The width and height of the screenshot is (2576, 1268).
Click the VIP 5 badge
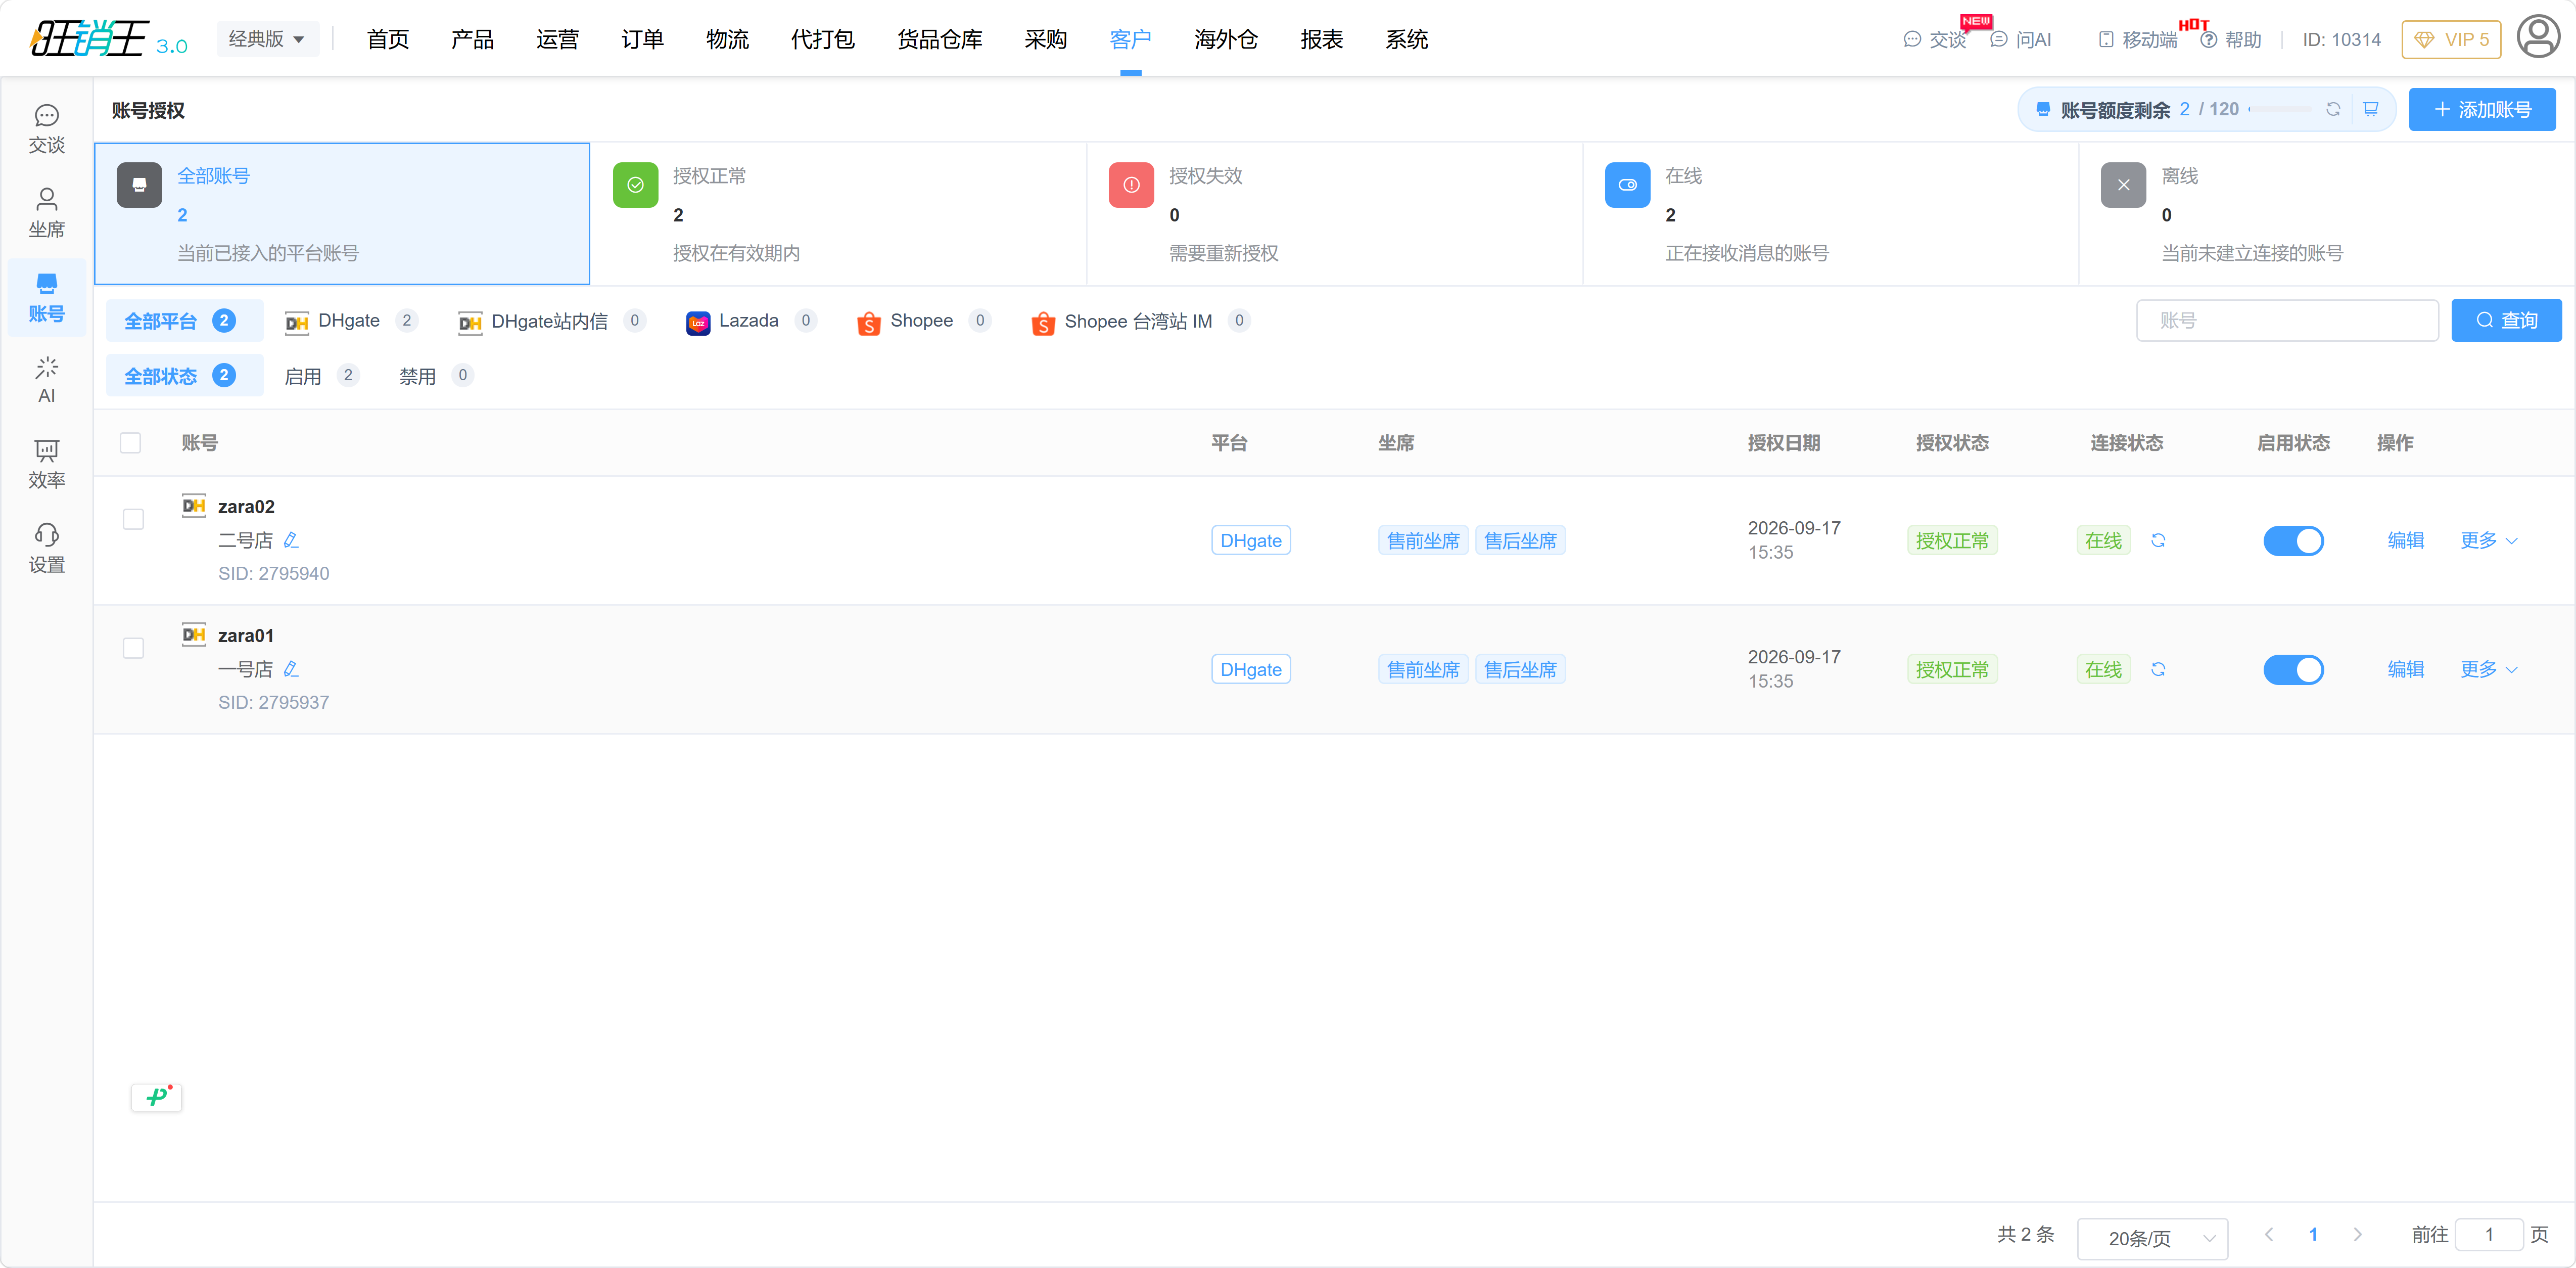coord(2451,39)
